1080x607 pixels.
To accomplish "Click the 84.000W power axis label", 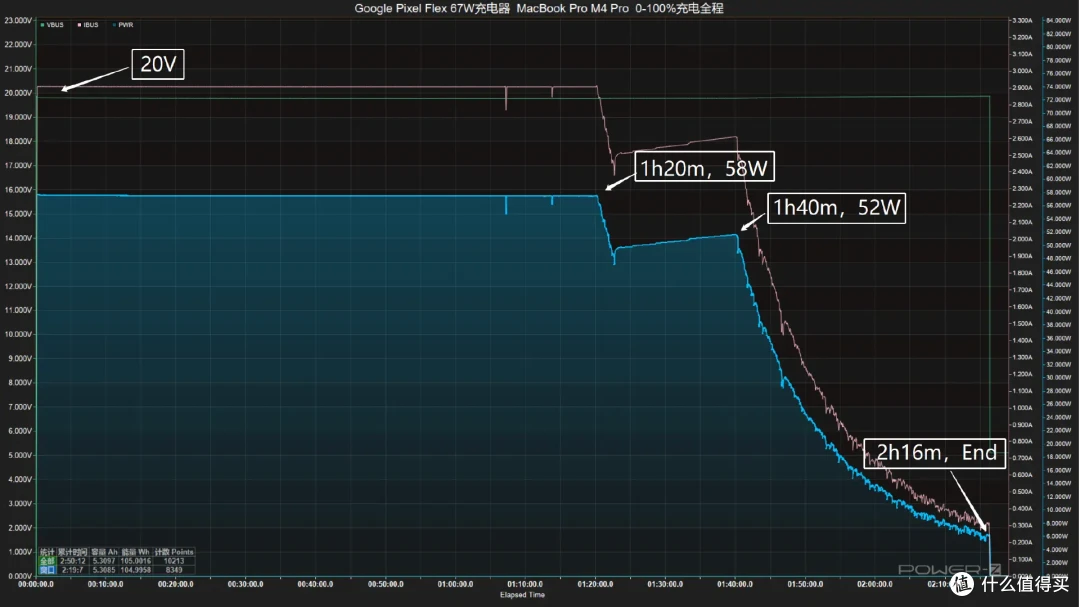I will [x=1059, y=21].
